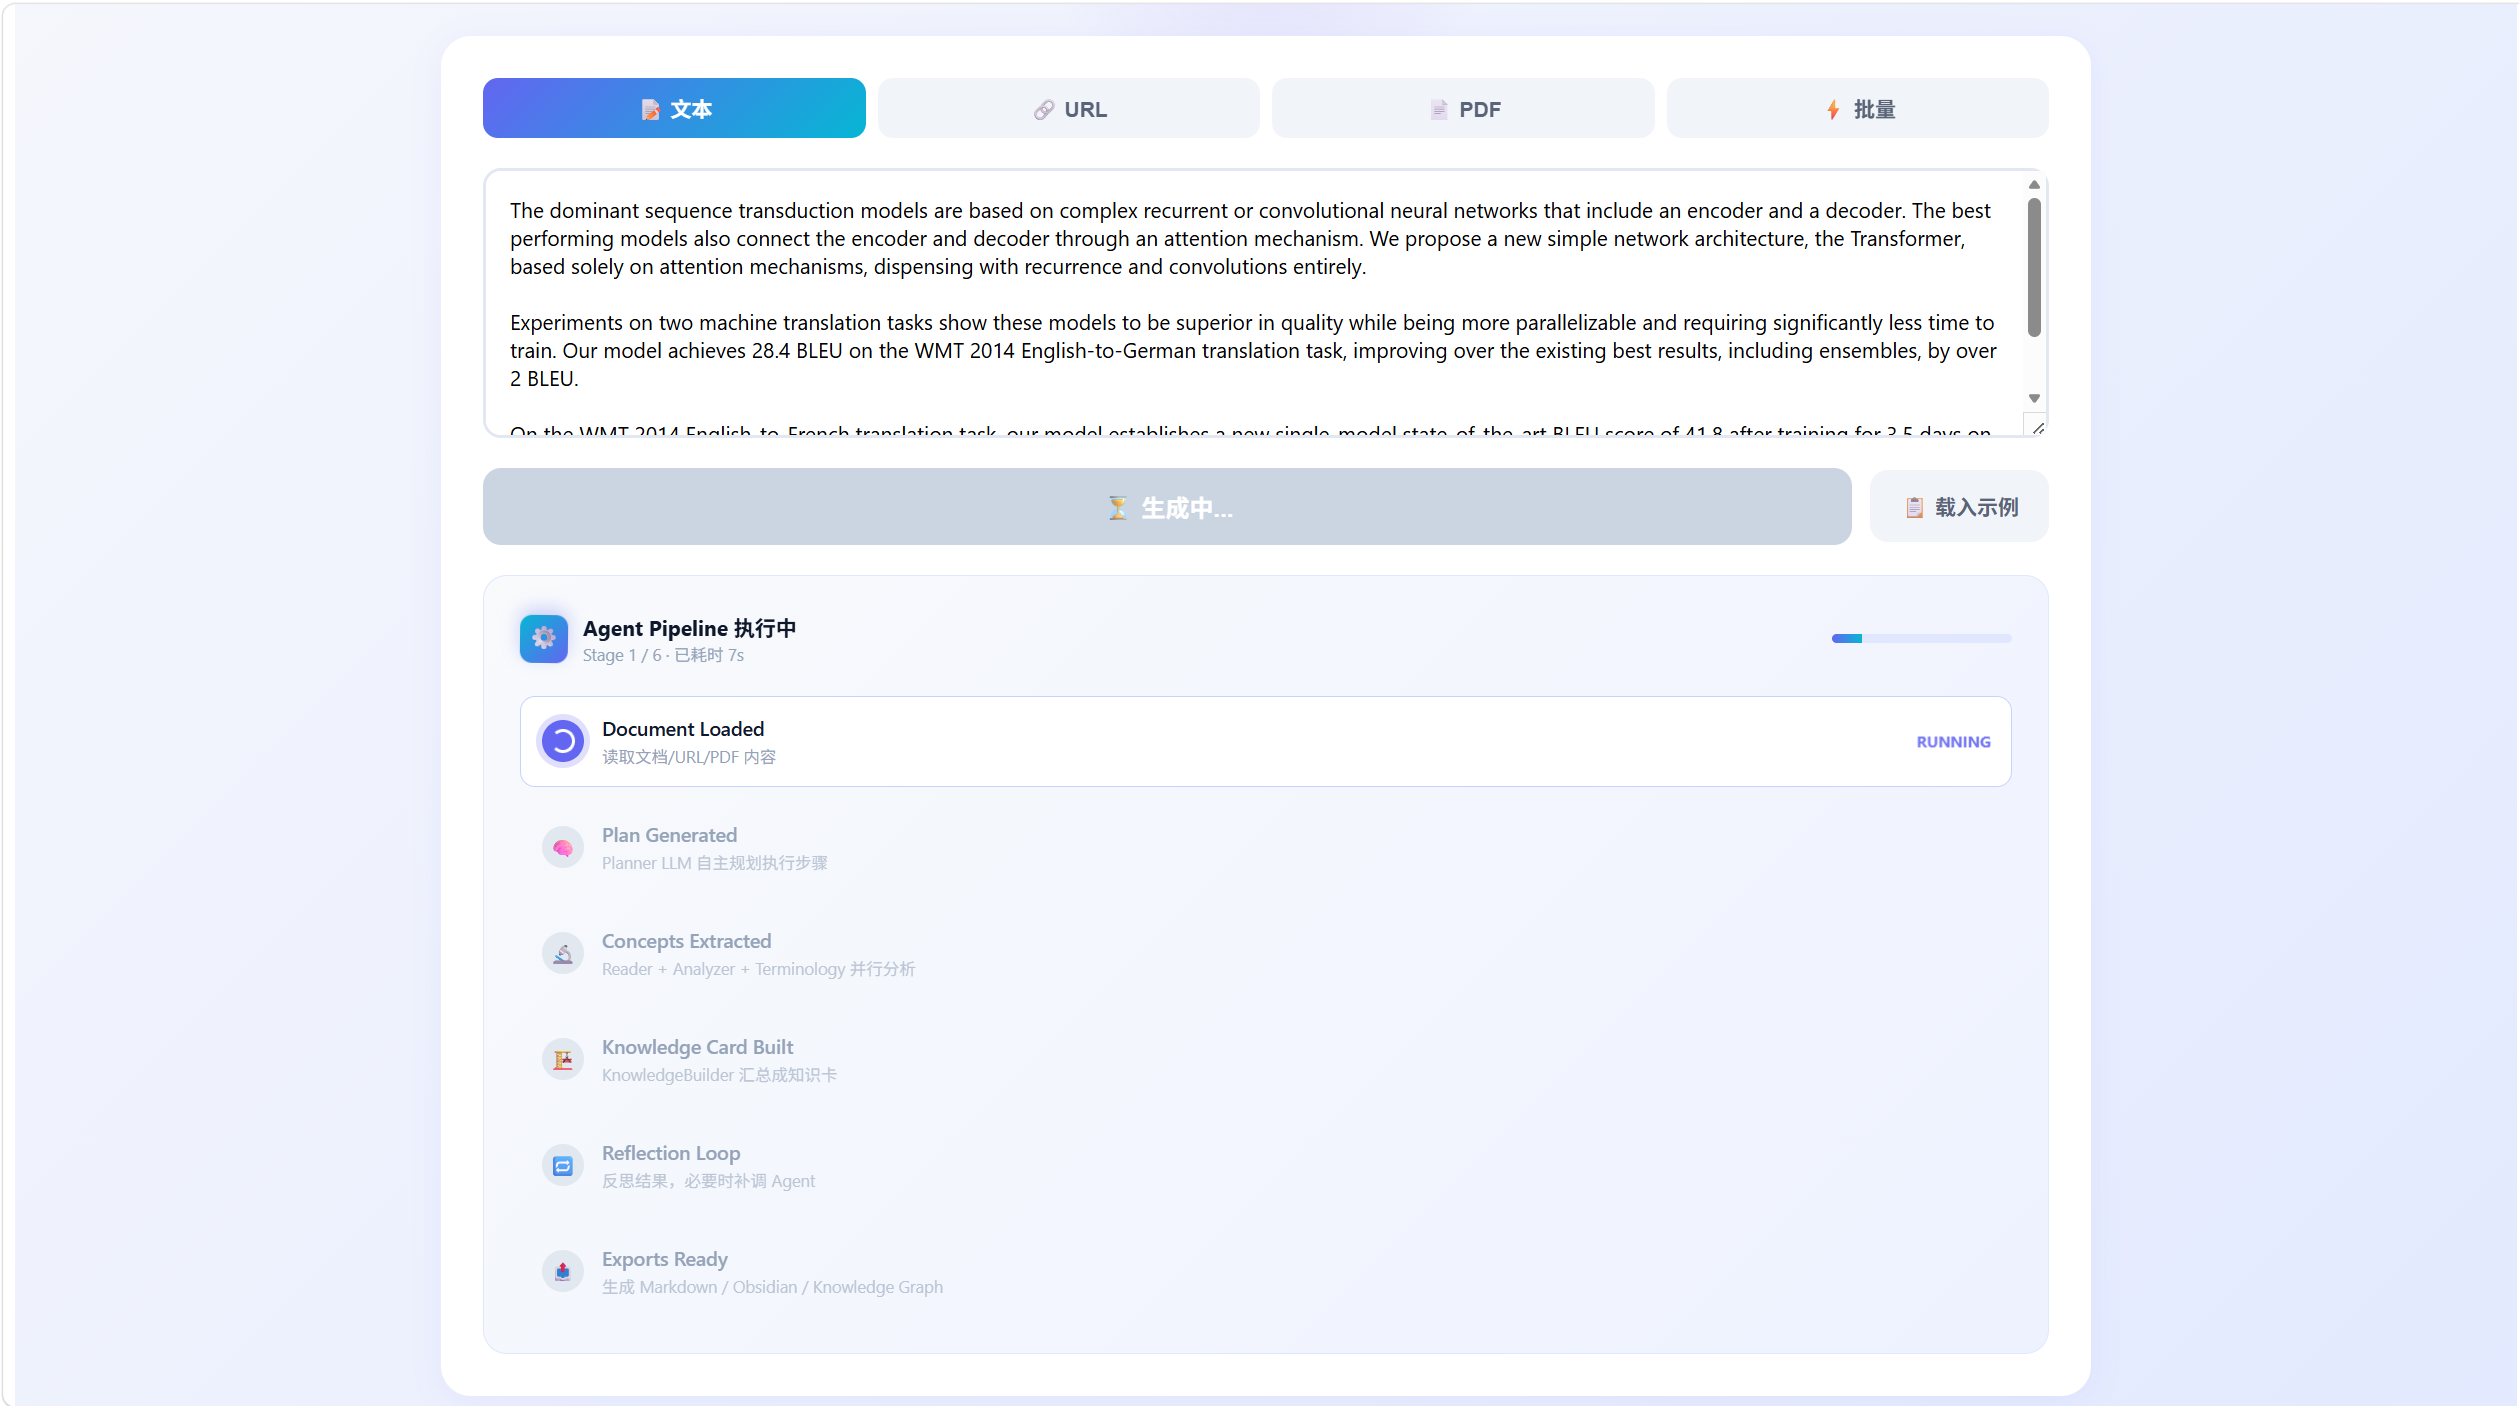
Task: Click the Exports Ready icon
Action: 563,1272
